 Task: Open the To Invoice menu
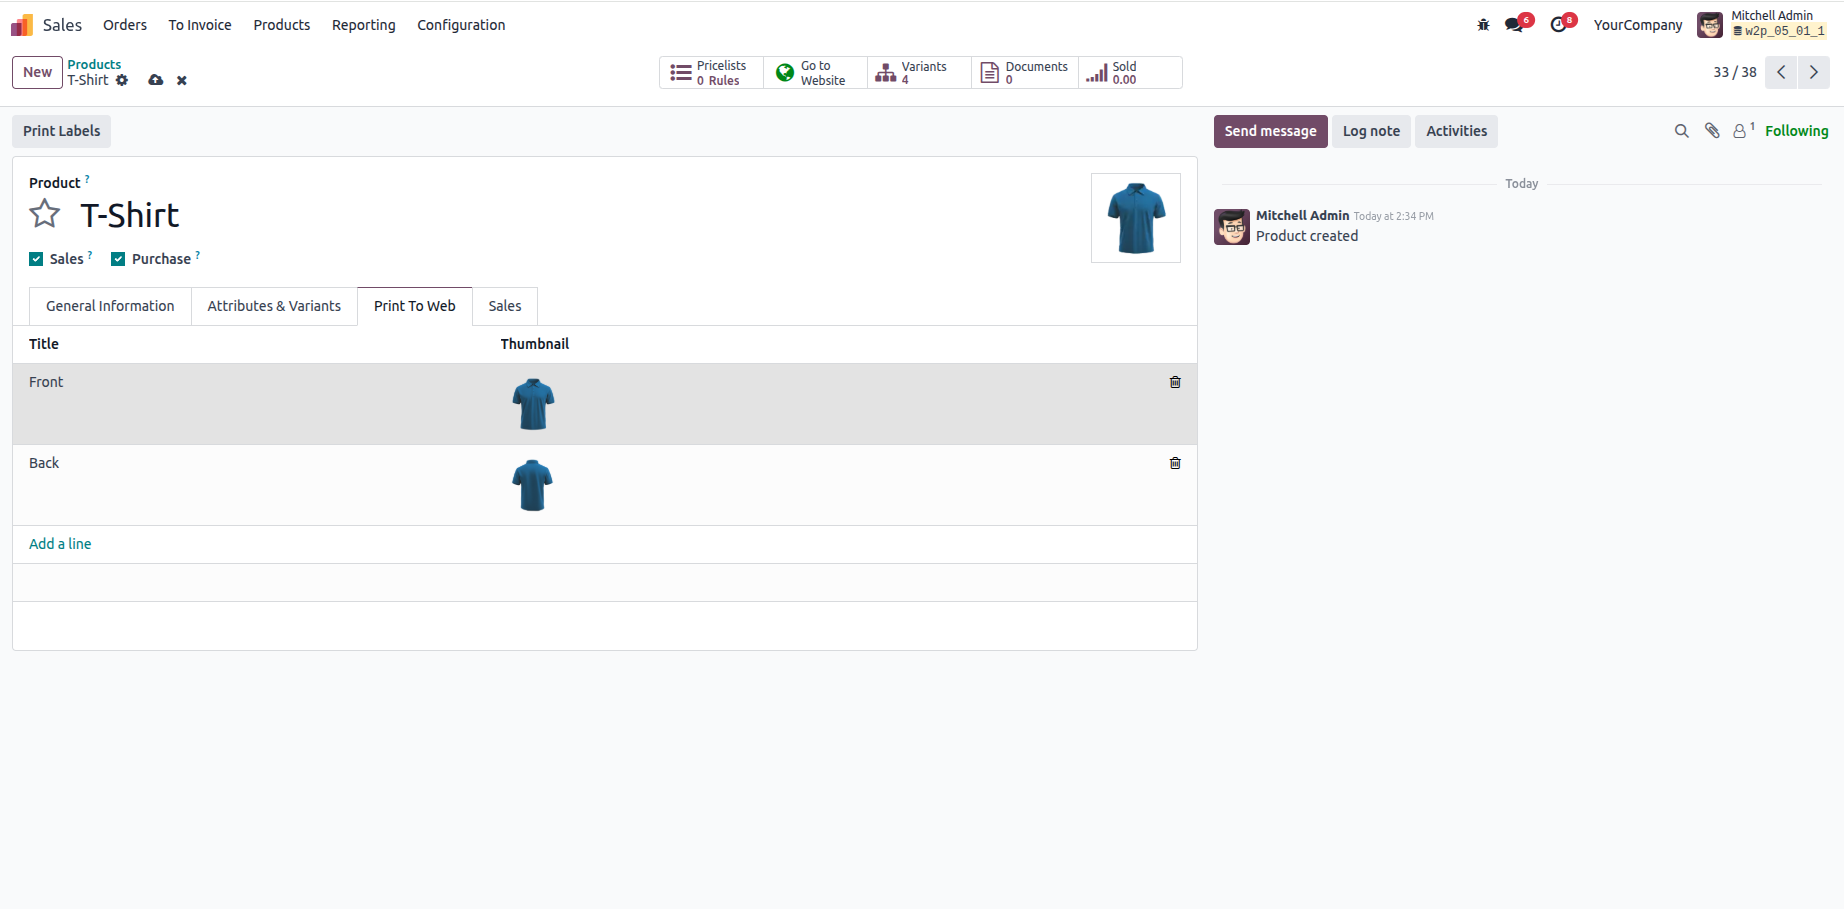point(200,25)
